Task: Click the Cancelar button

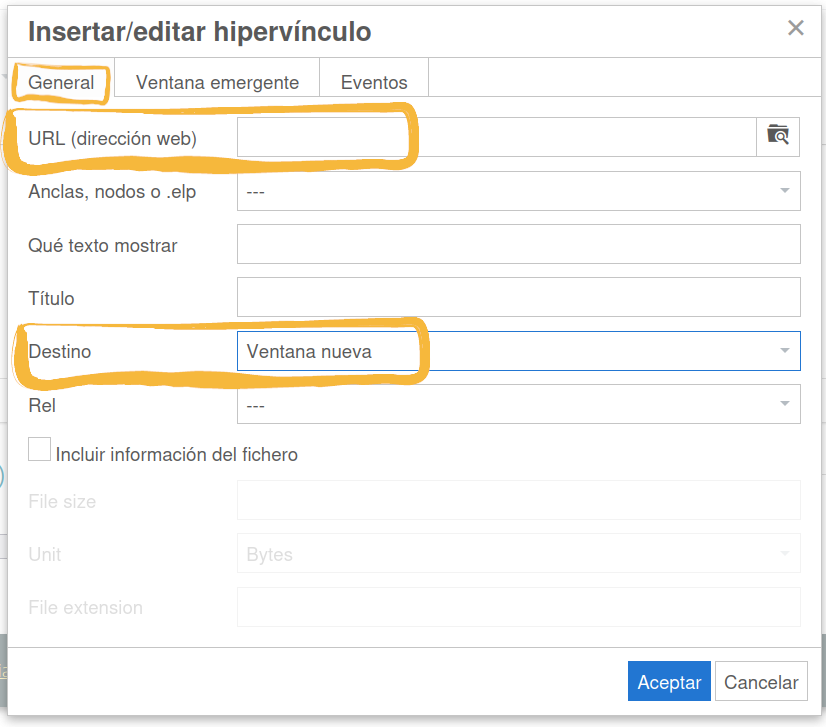Action: point(761,682)
